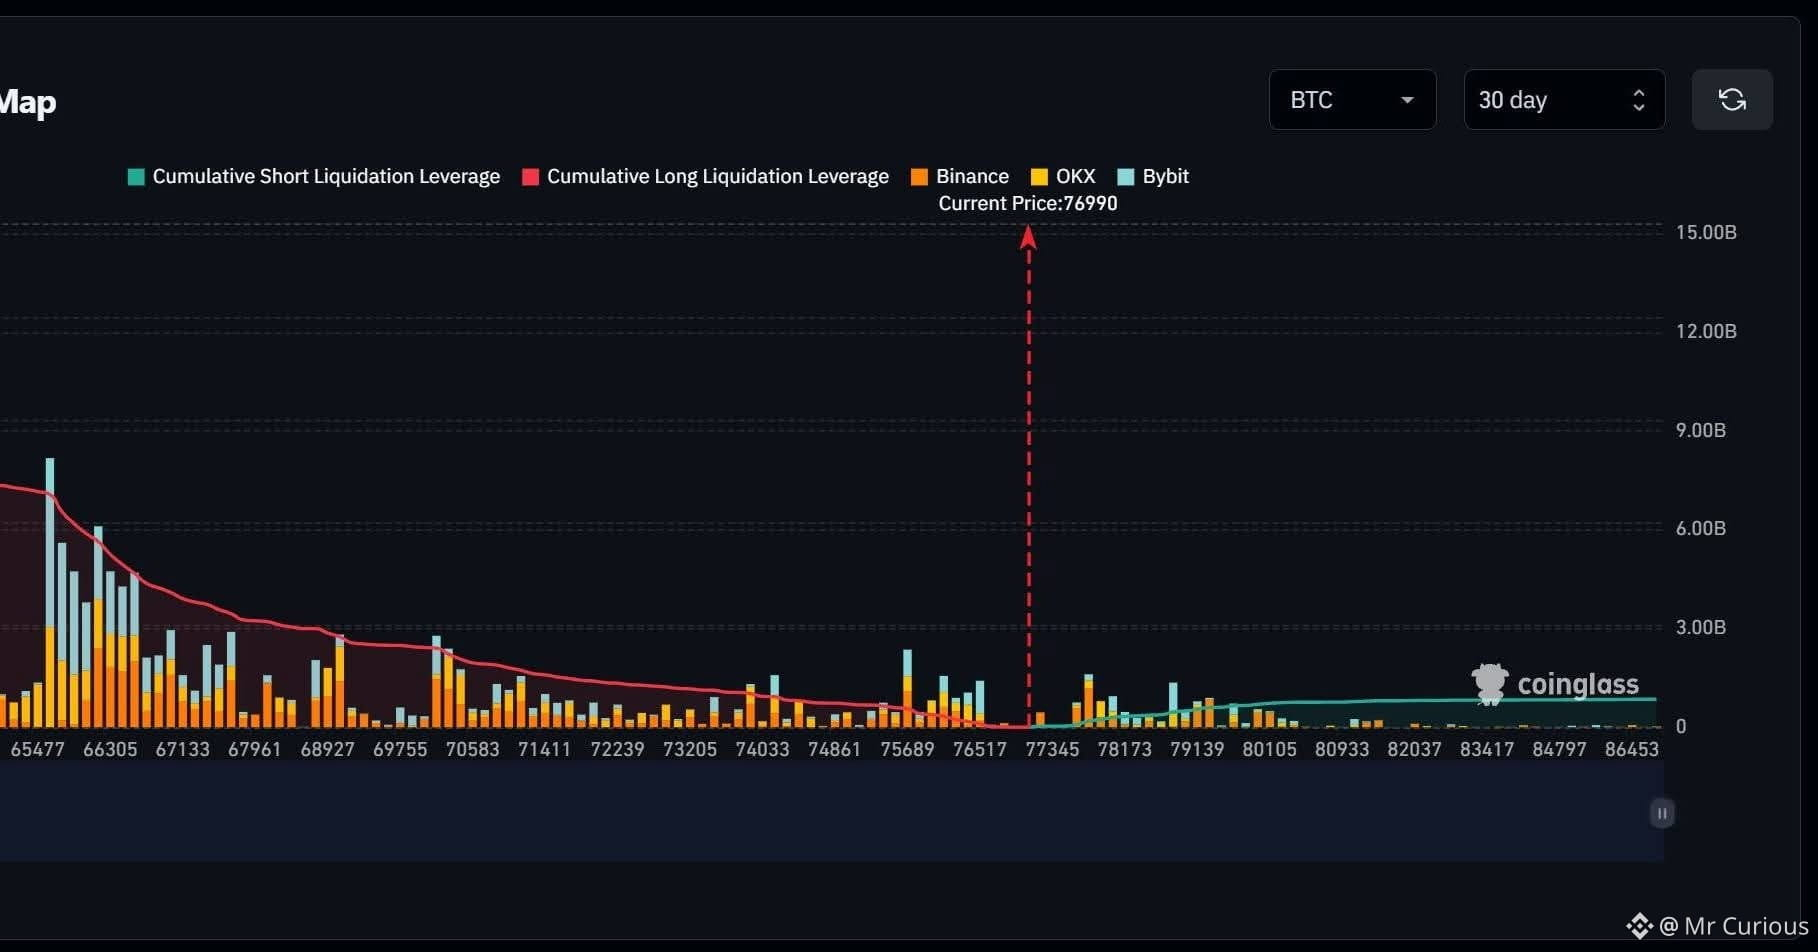Click the 80933 price axis label
This screenshot has height=952, width=1818.
click(x=1342, y=749)
